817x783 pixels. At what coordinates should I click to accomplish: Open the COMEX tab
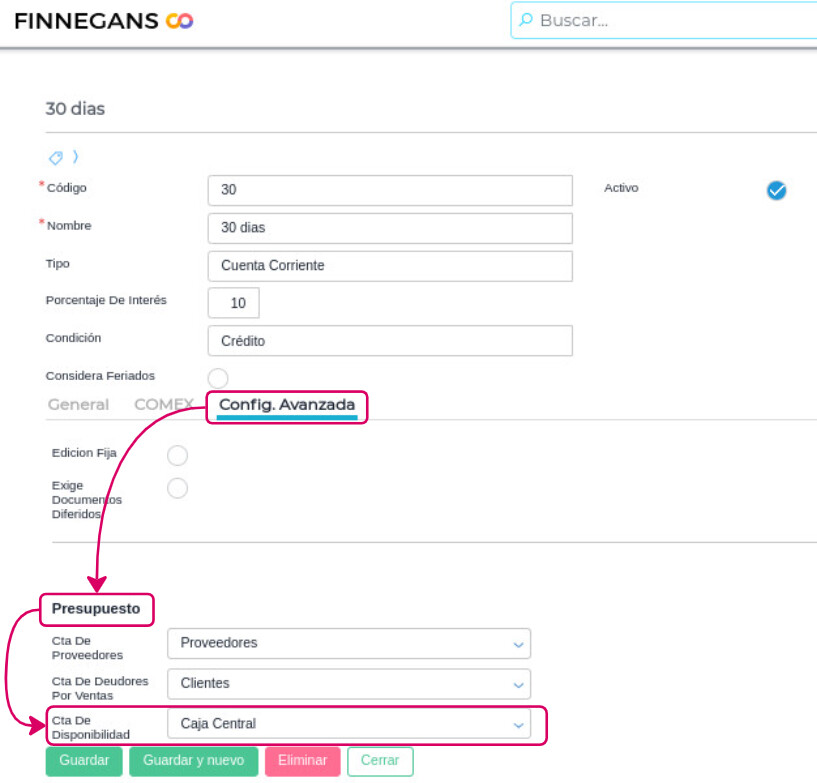coord(162,405)
